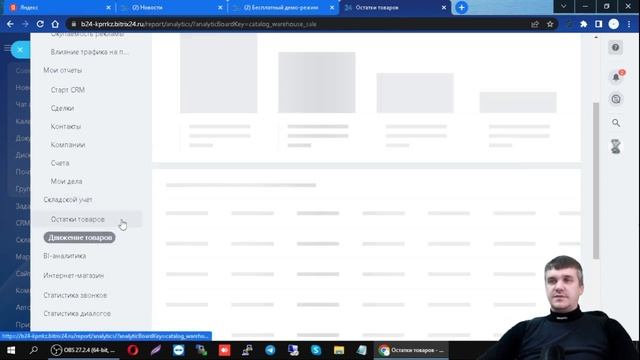
Task: Open the Интернет-магазин section
Action: 73,276
